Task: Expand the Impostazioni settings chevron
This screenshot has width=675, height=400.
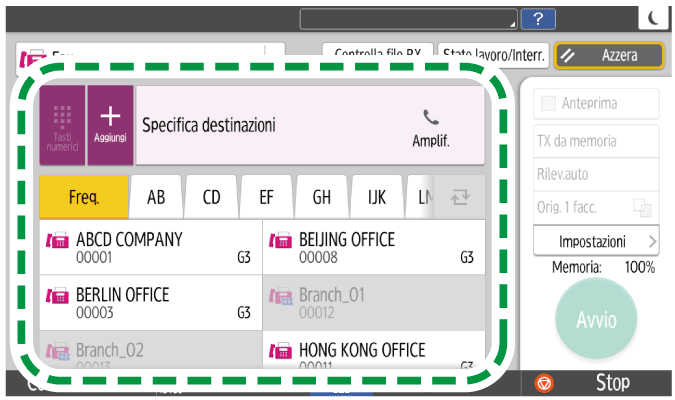Action: click(652, 242)
